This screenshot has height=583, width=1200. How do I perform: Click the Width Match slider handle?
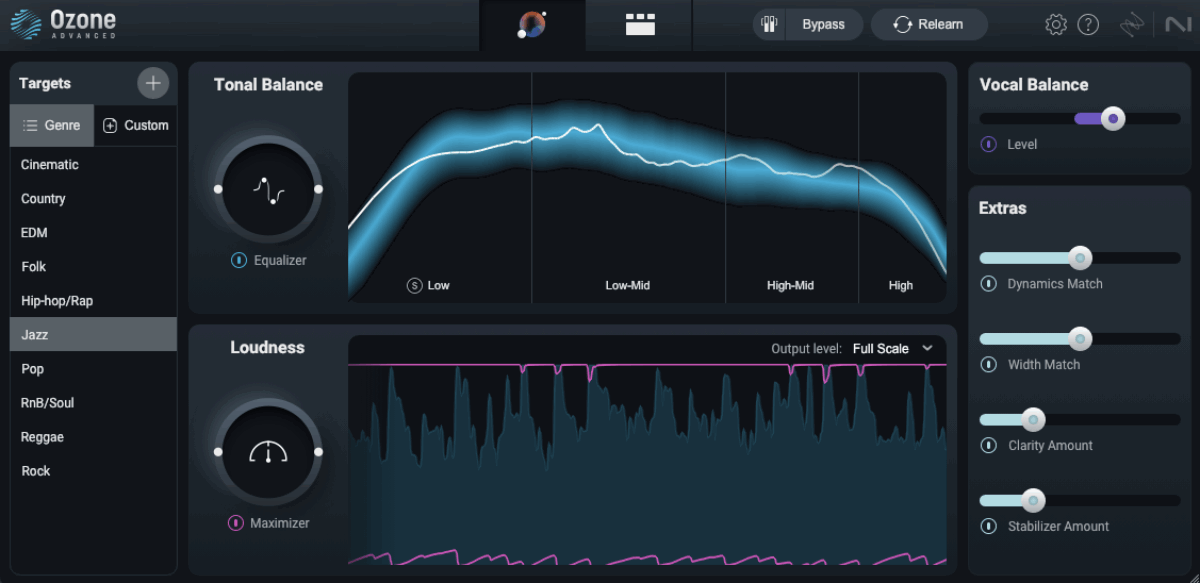tap(1080, 339)
